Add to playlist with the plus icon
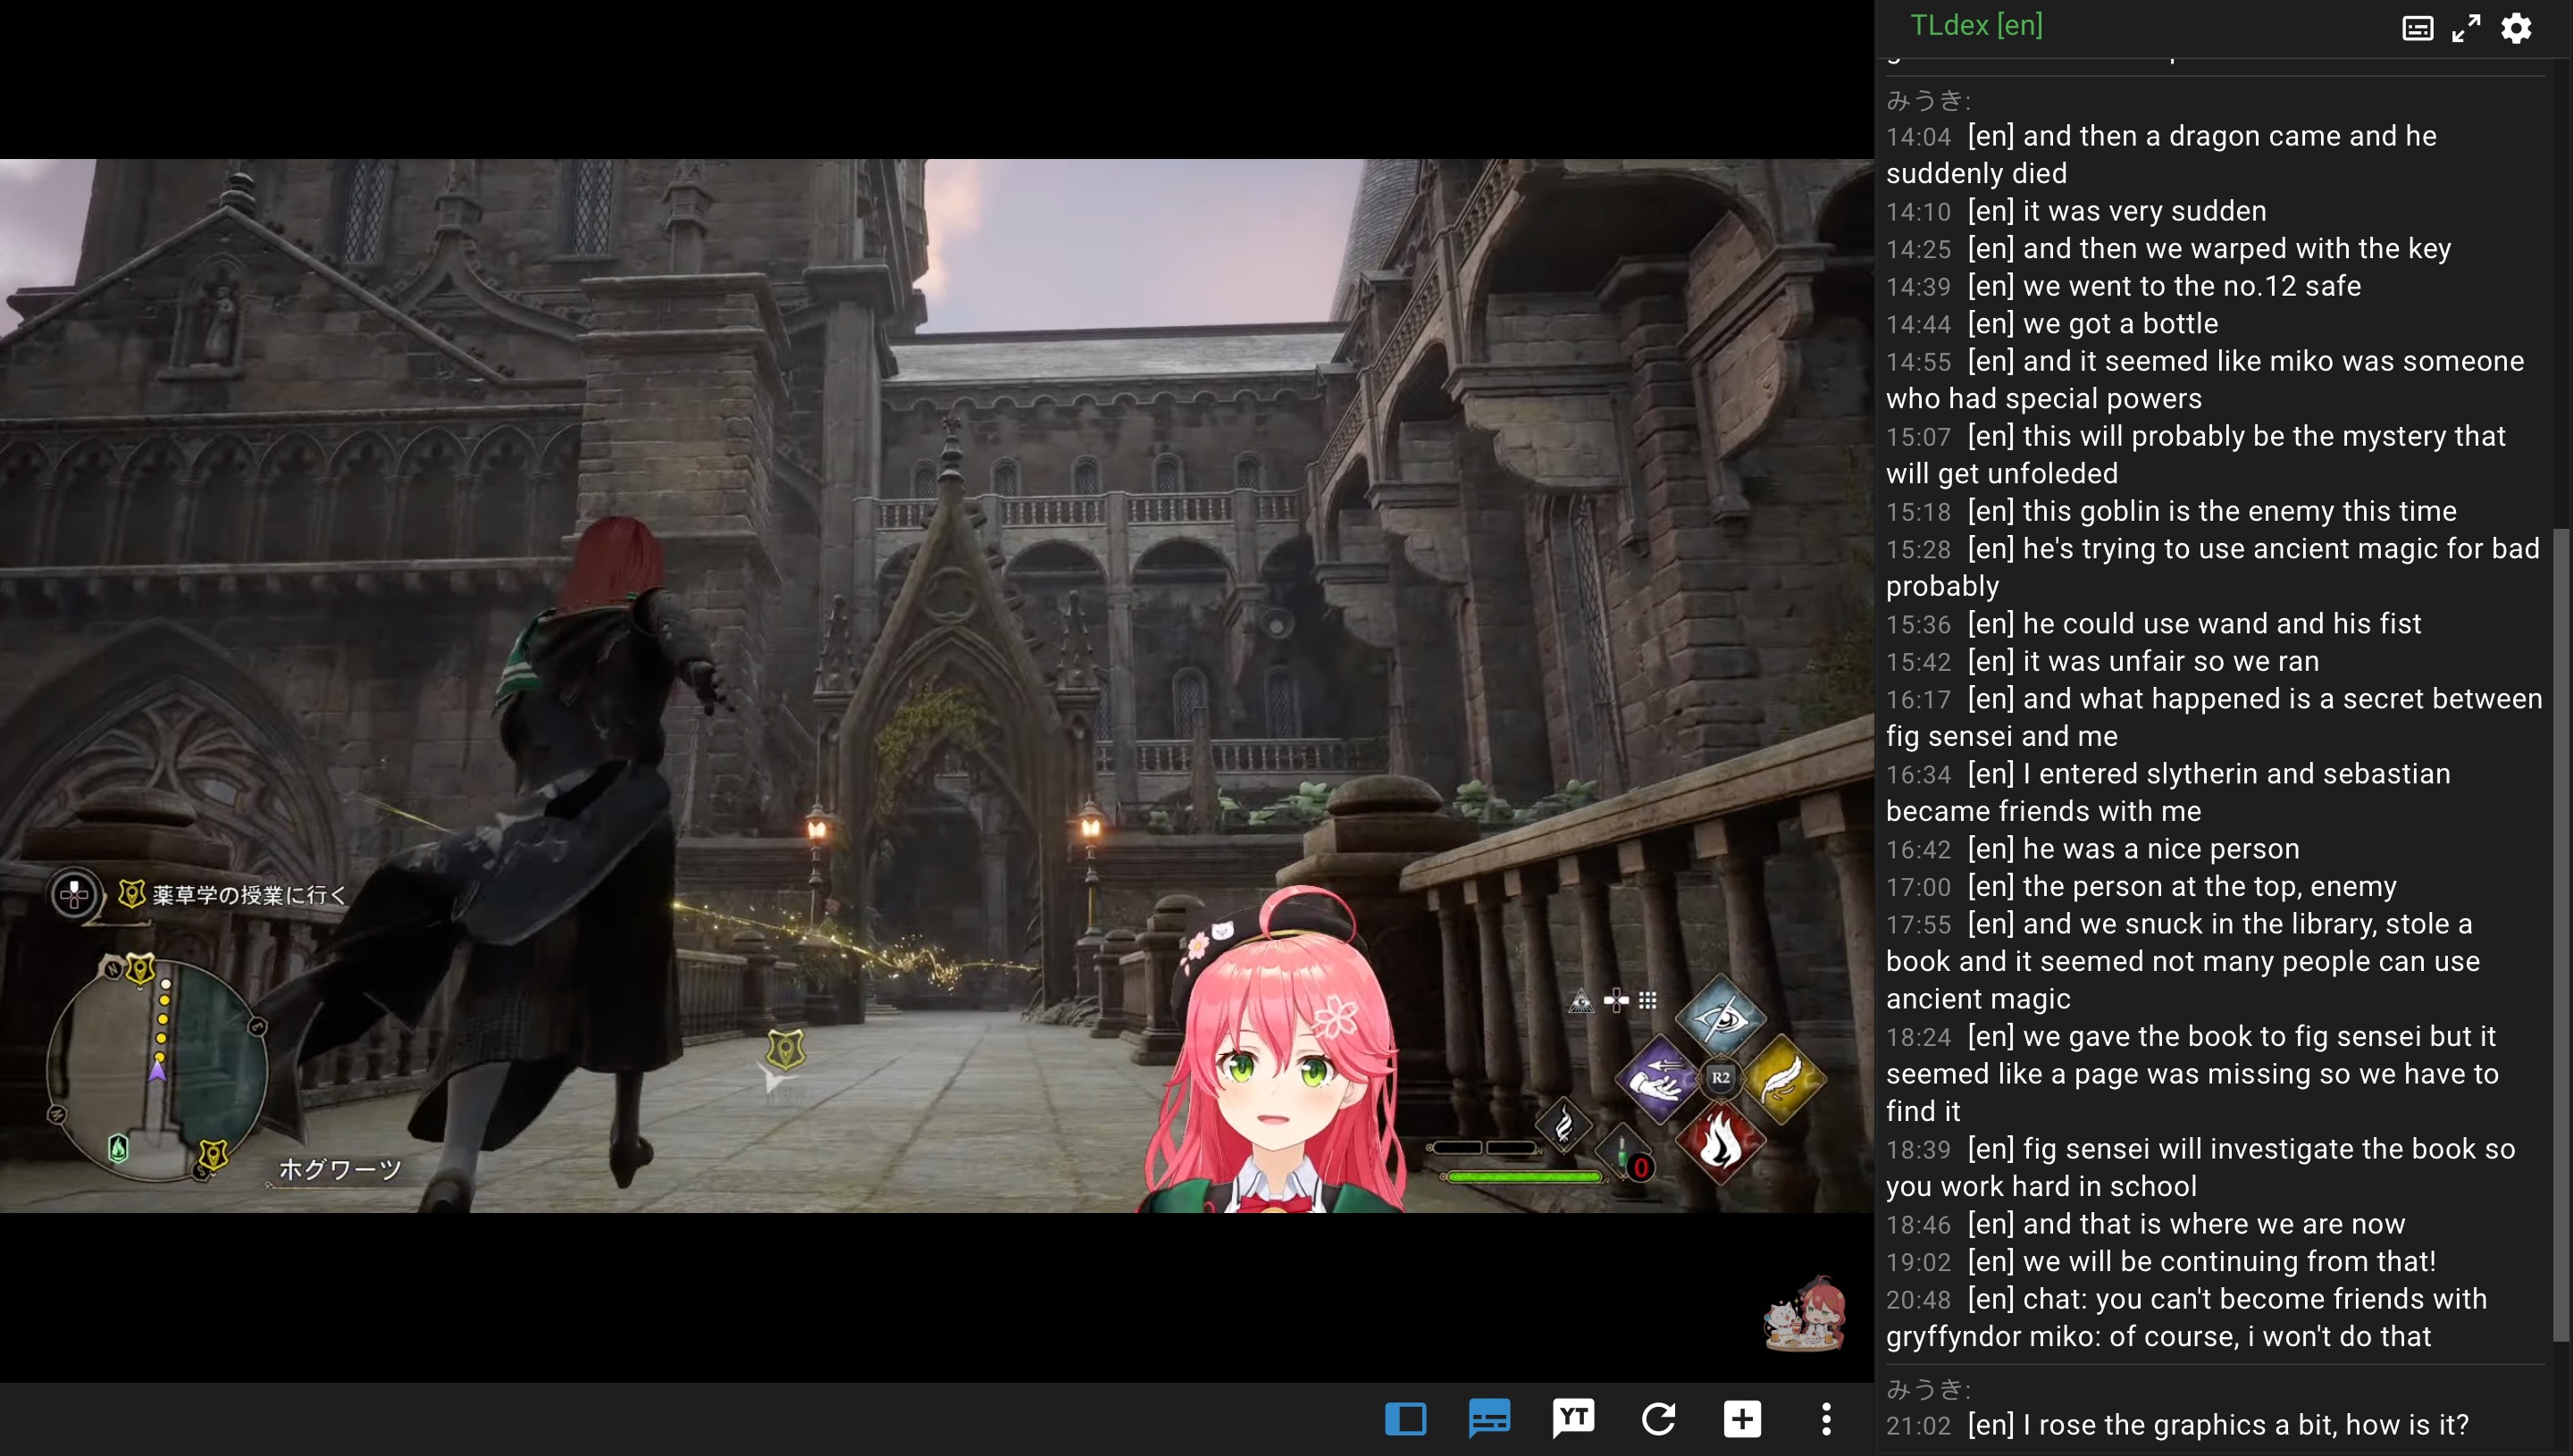The width and height of the screenshot is (2573, 1456). pyautogui.click(x=1742, y=1419)
